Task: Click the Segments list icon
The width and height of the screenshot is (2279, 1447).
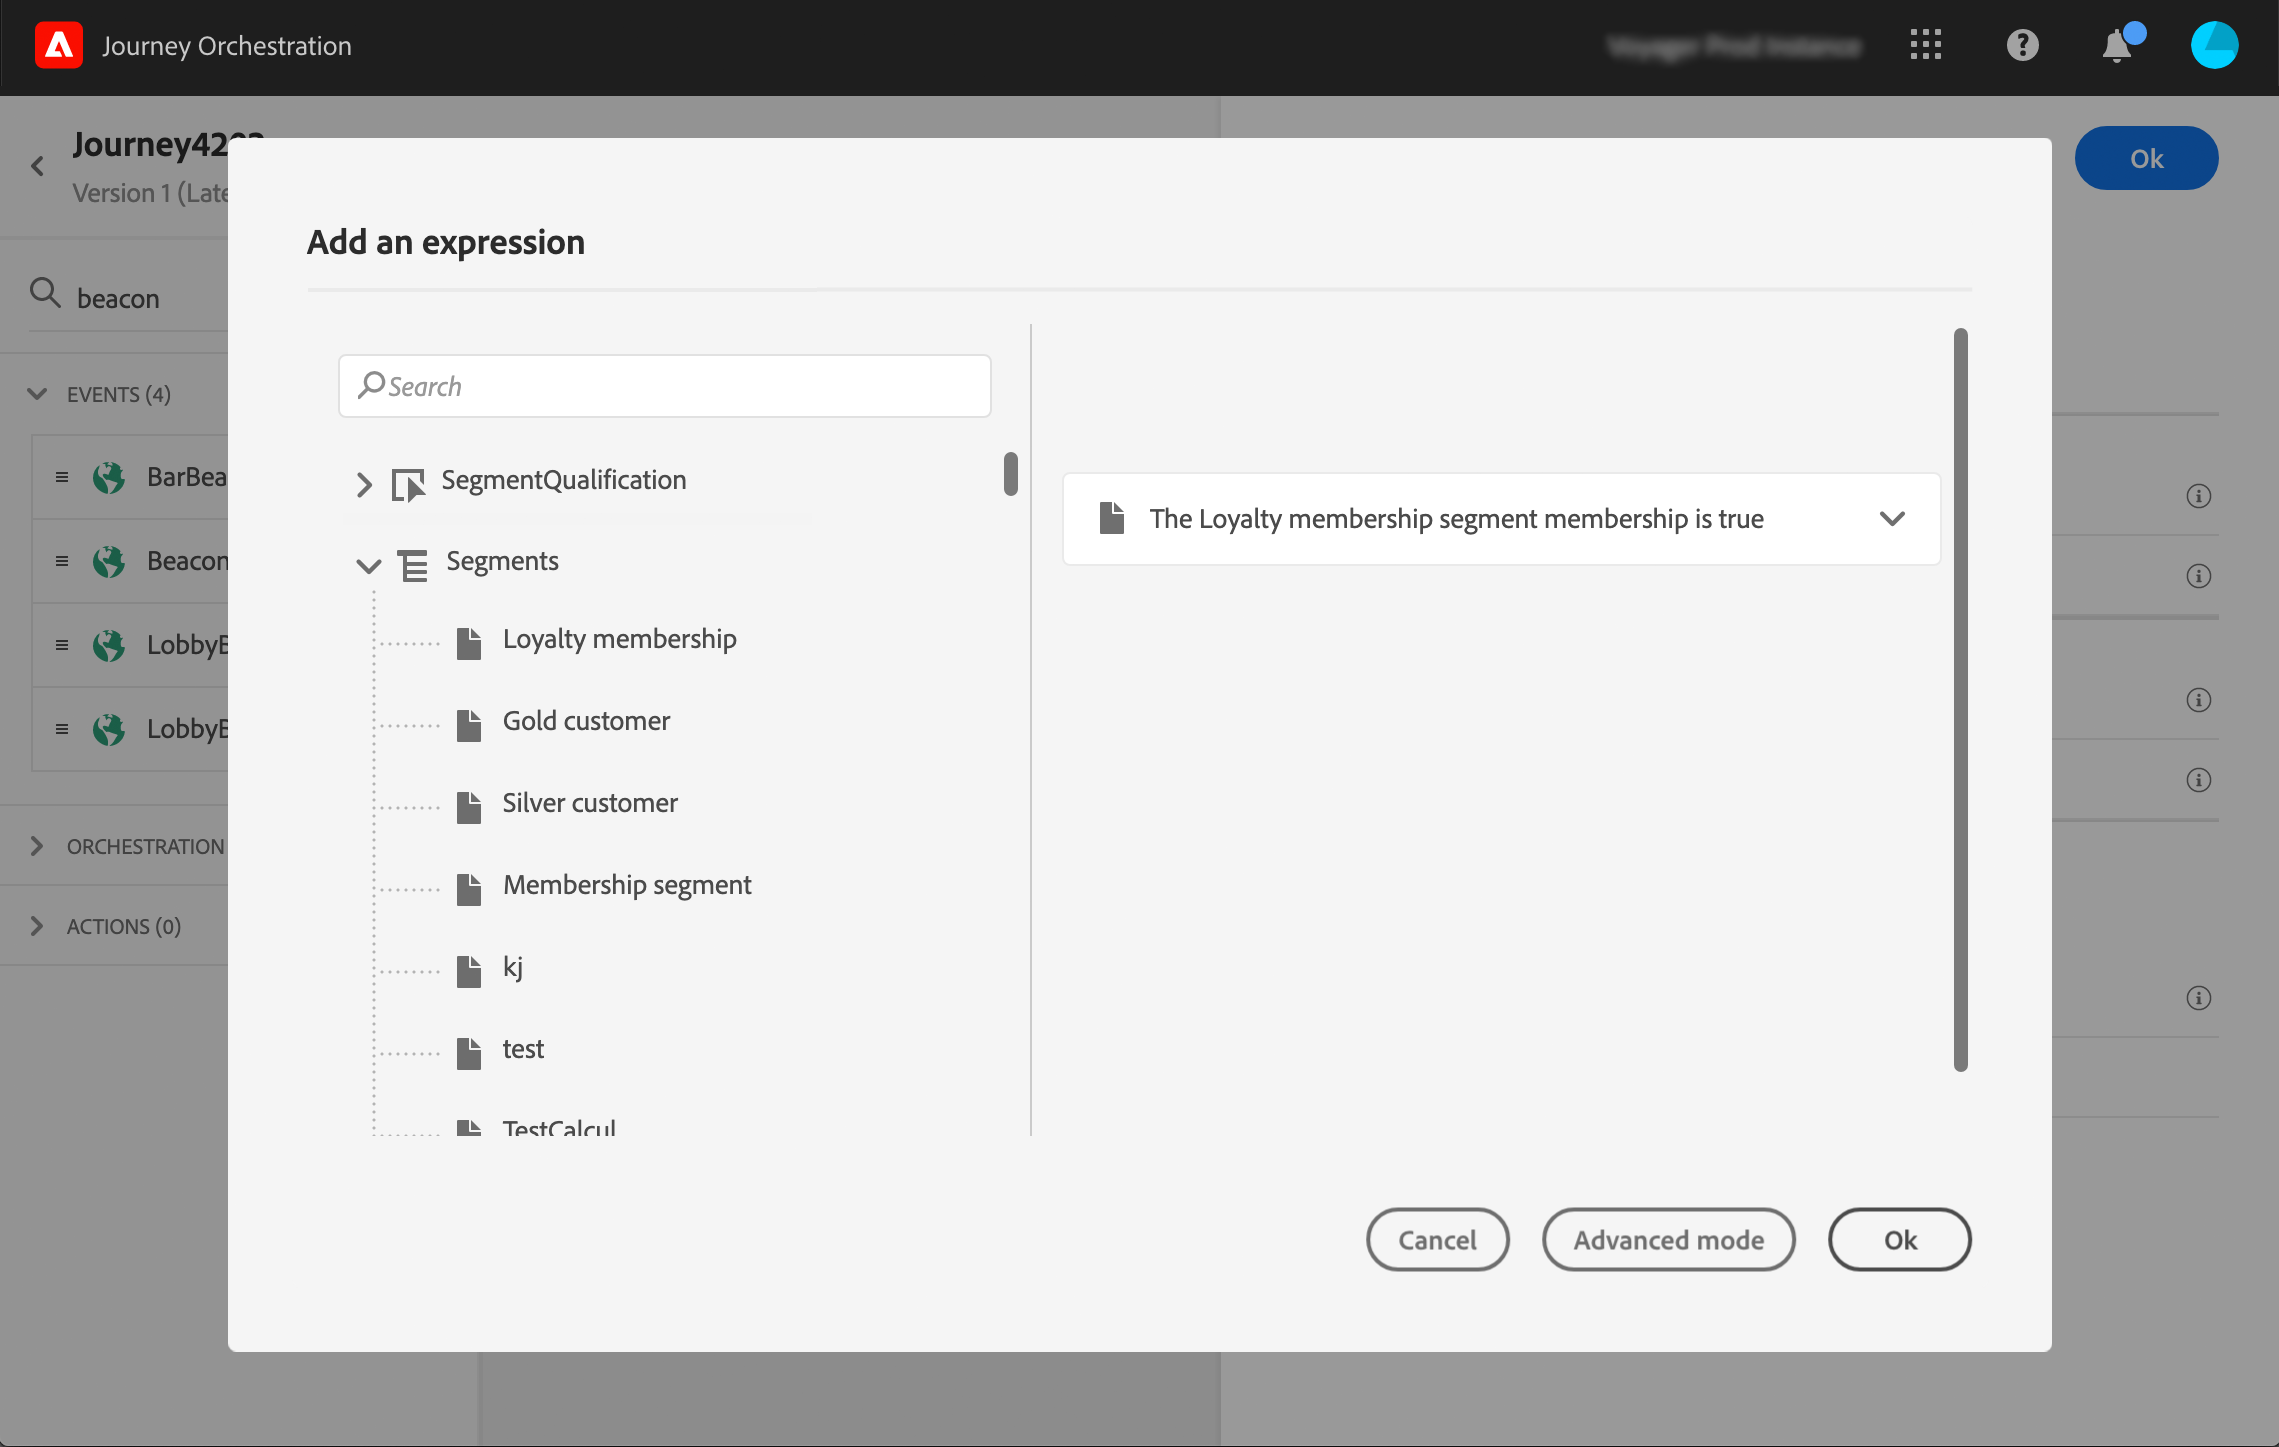Action: [413, 565]
